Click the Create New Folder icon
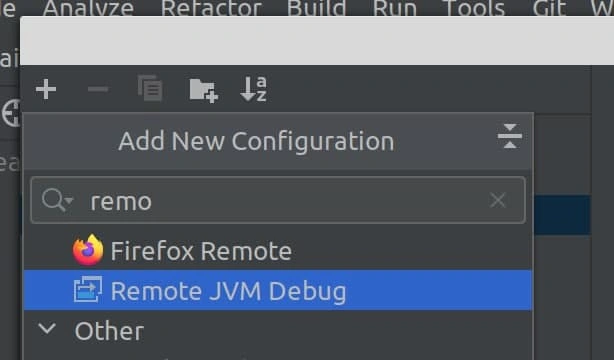Image resolution: width=614 pixels, height=360 pixels. click(x=204, y=90)
